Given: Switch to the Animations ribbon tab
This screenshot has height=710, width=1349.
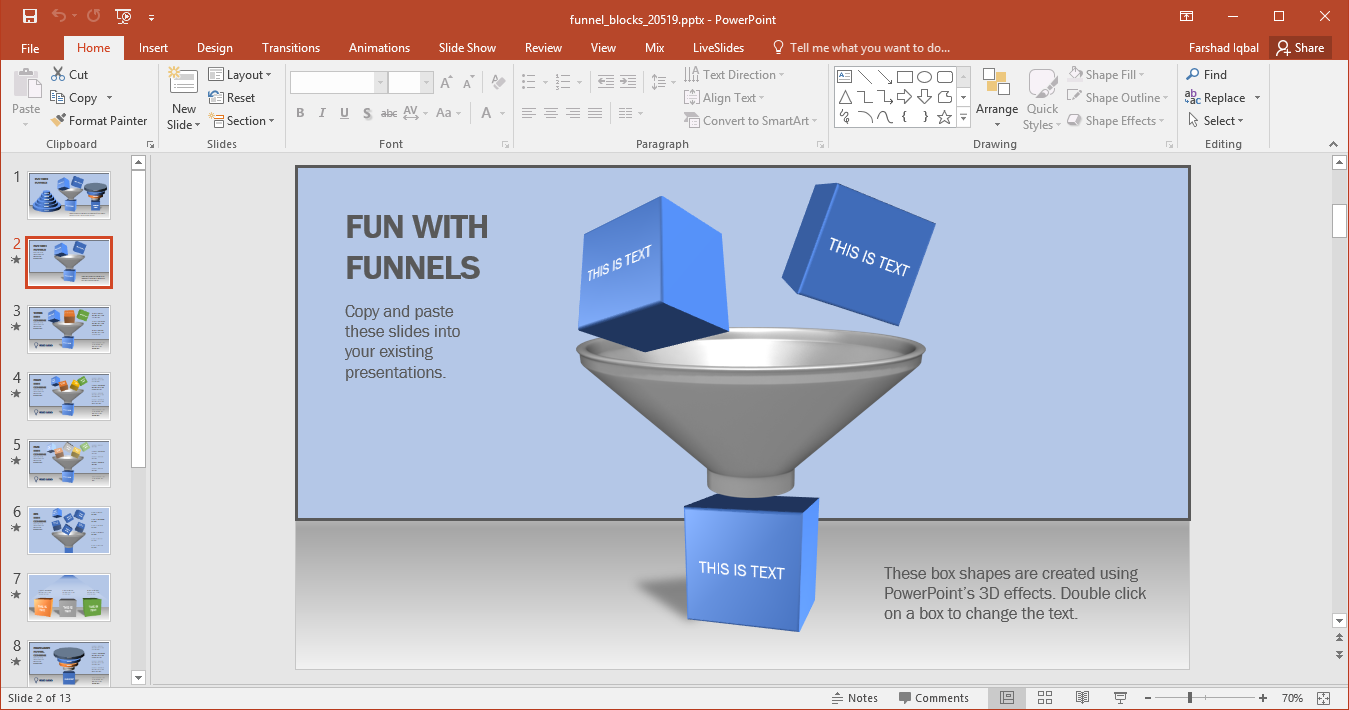Looking at the screenshot, I should coord(378,47).
